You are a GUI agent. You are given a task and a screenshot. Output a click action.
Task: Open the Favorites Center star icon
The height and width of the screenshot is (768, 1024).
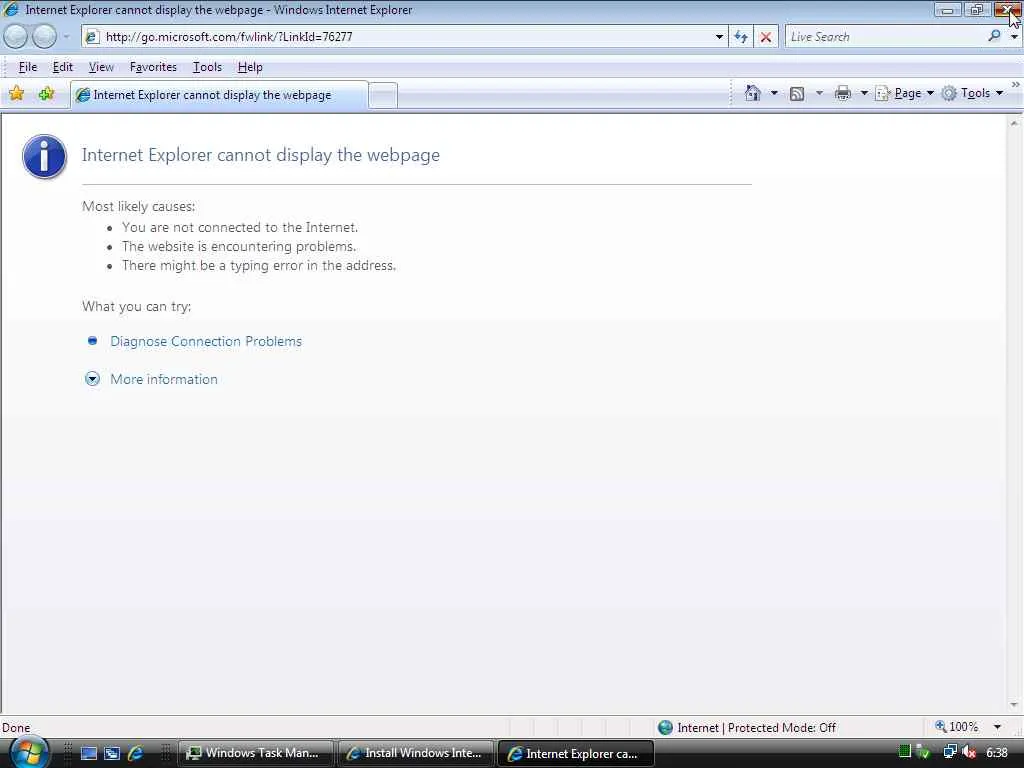tap(17, 94)
